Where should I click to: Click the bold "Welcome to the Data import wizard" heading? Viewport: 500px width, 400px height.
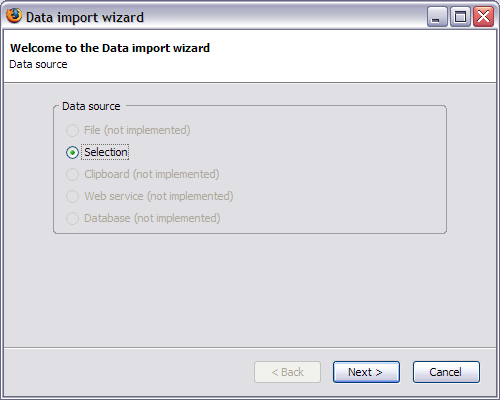[x=110, y=48]
